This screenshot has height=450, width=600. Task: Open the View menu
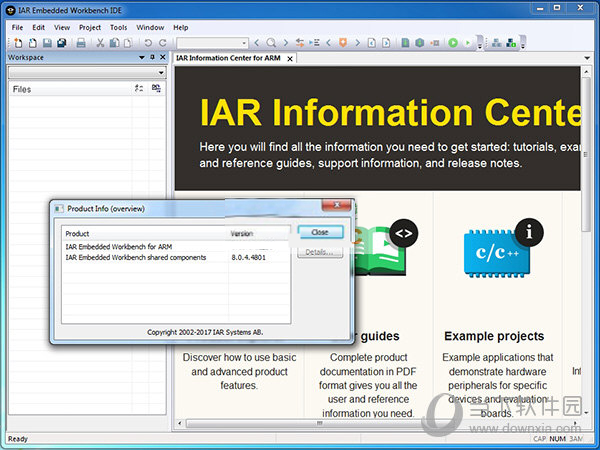(62, 28)
